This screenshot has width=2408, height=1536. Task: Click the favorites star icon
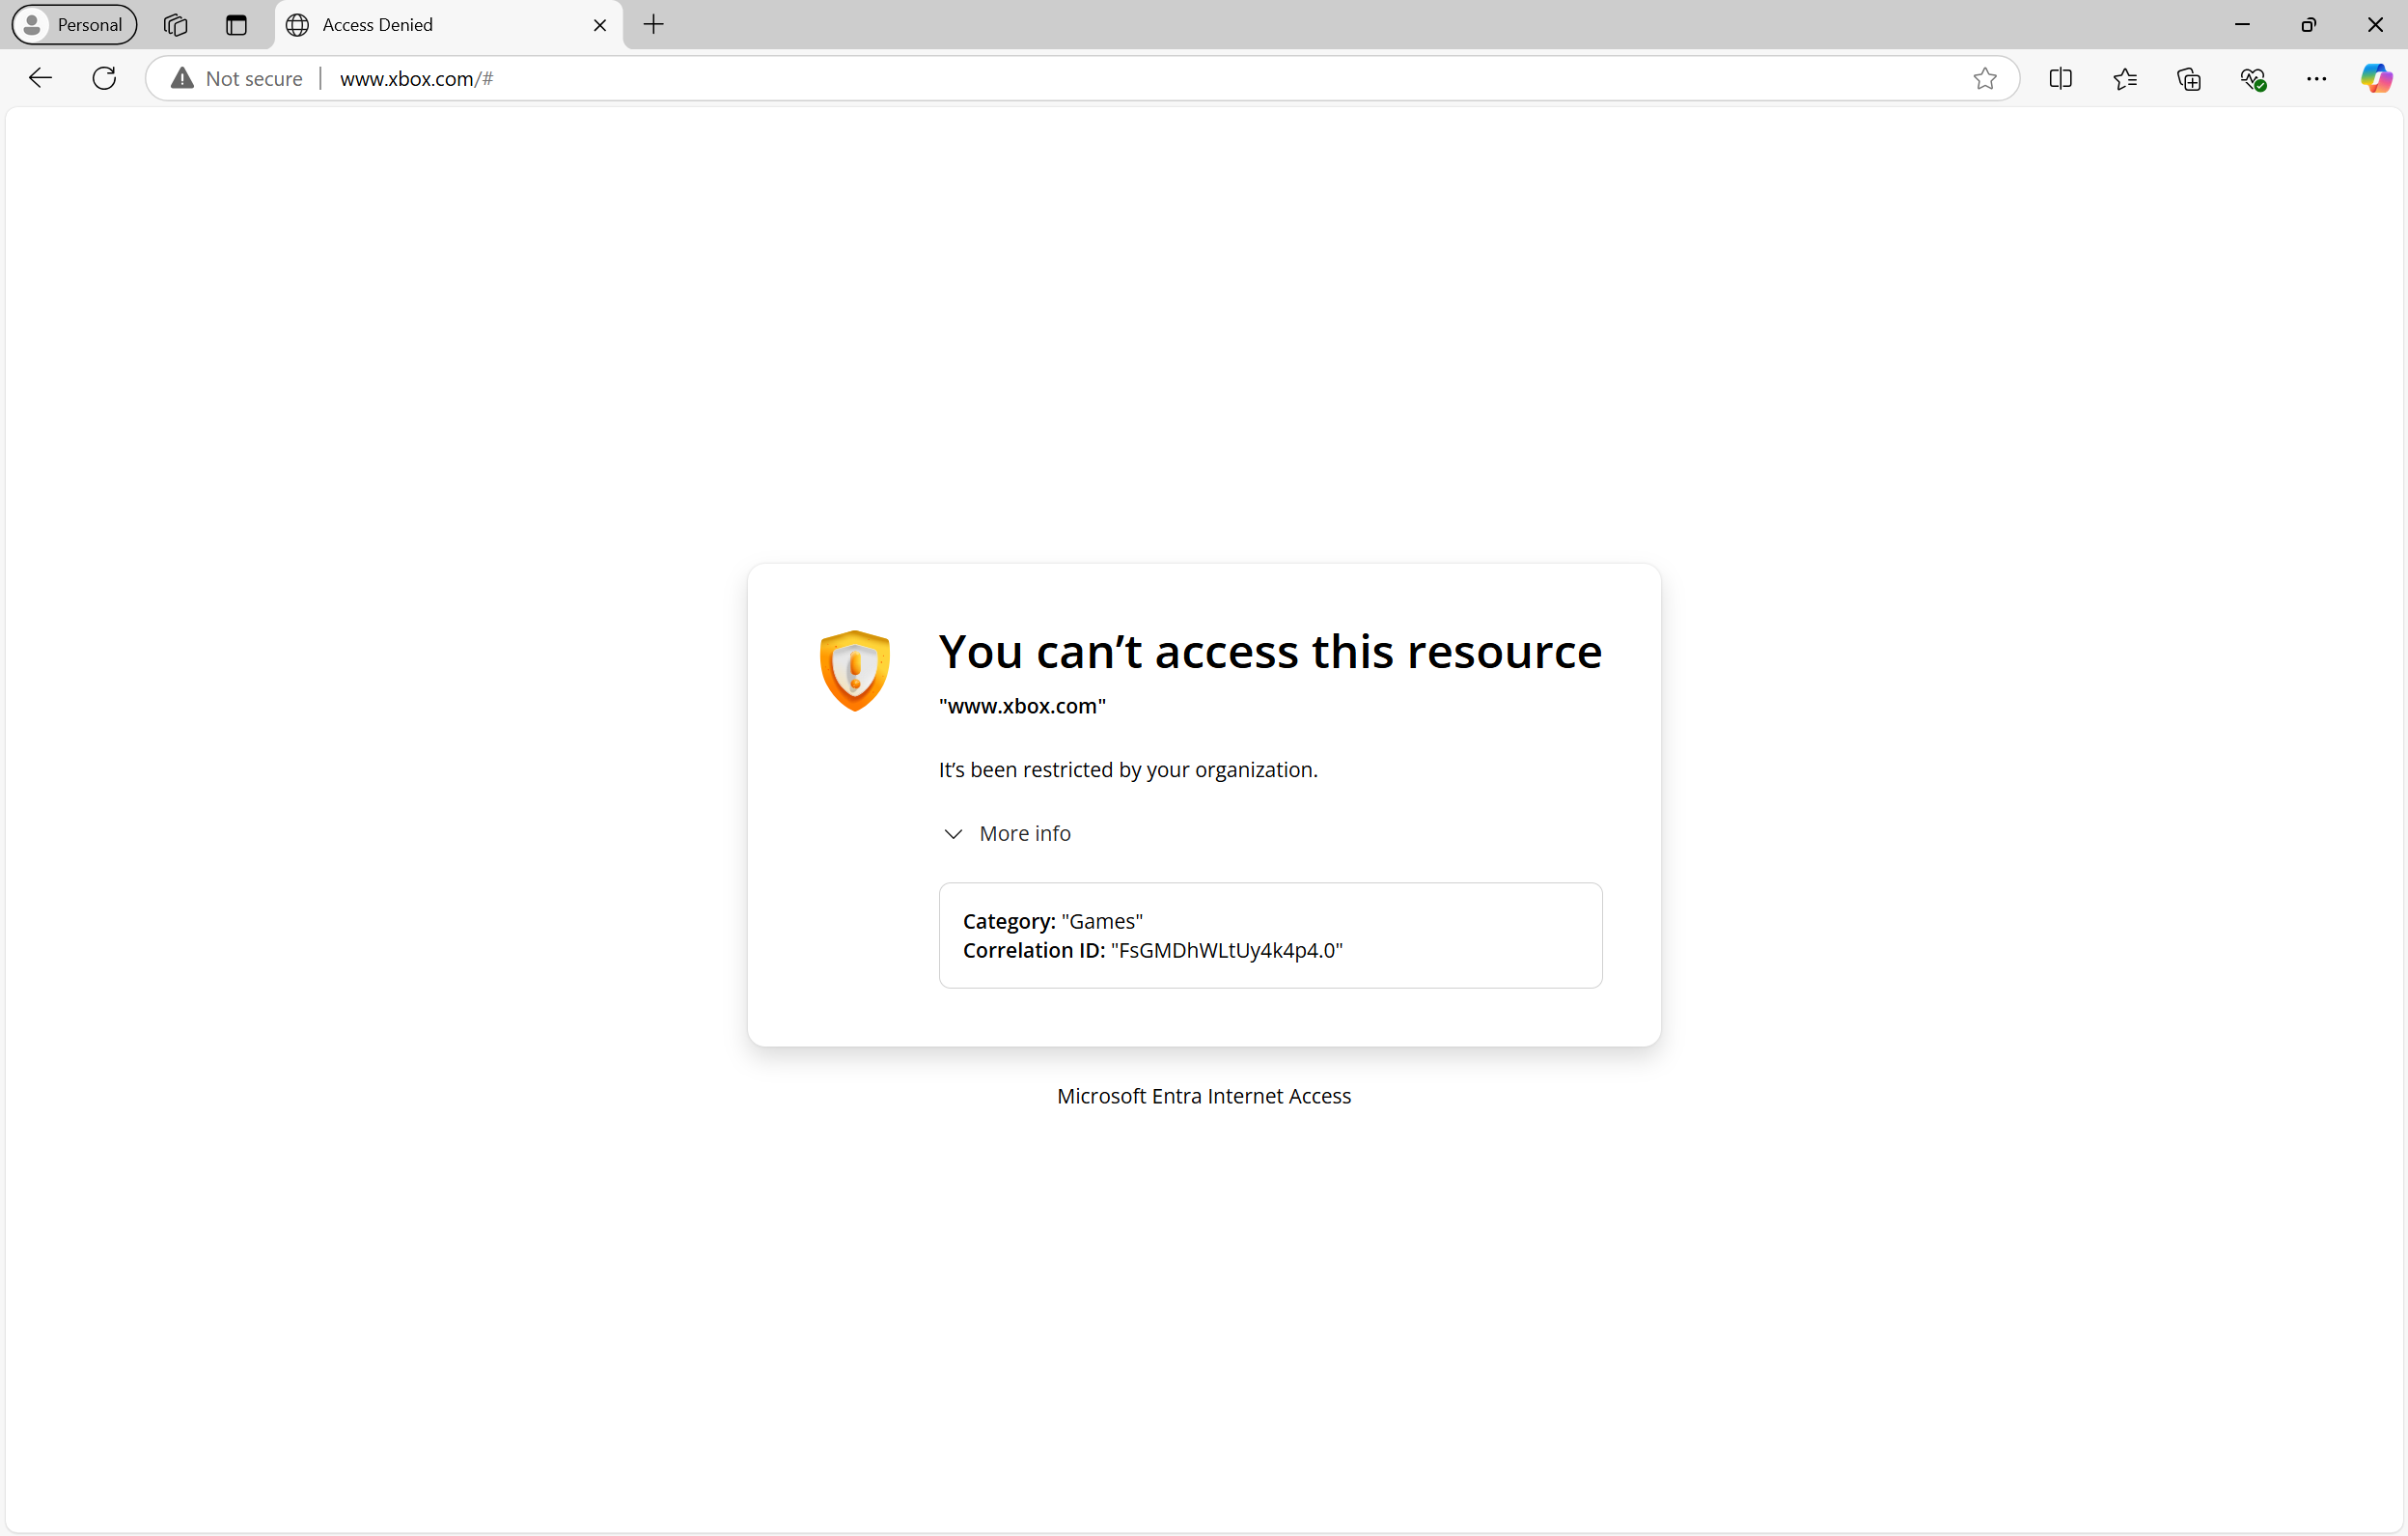point(1985,77)
